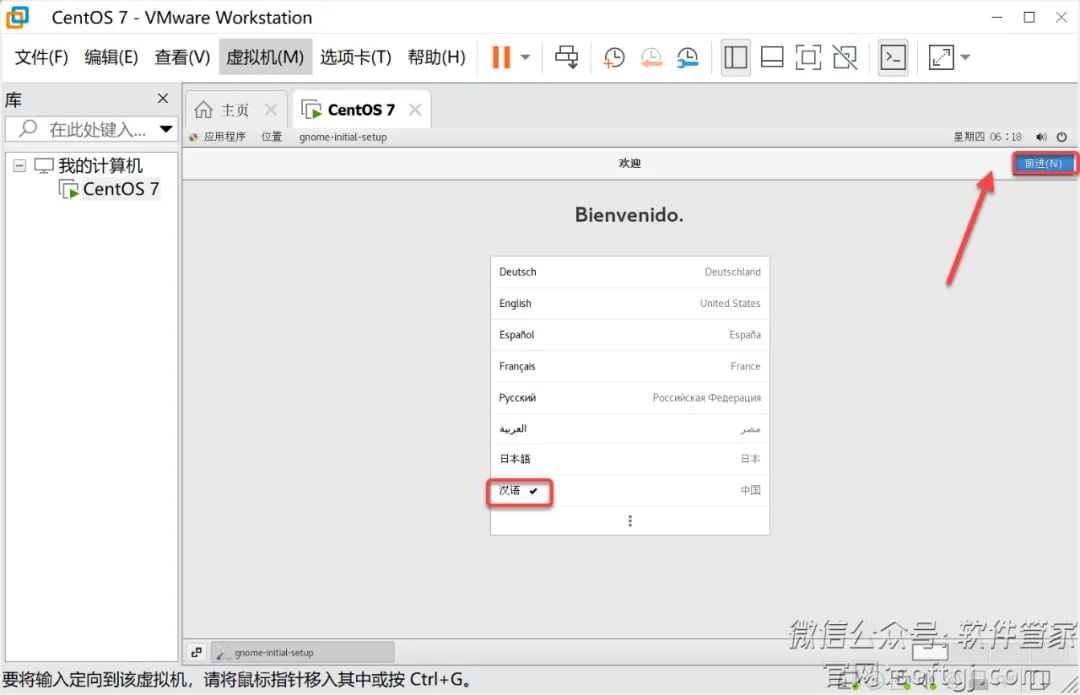Minimize the VMware Workstation window
Screen dimensions: 1080x695
coord(997,17)
